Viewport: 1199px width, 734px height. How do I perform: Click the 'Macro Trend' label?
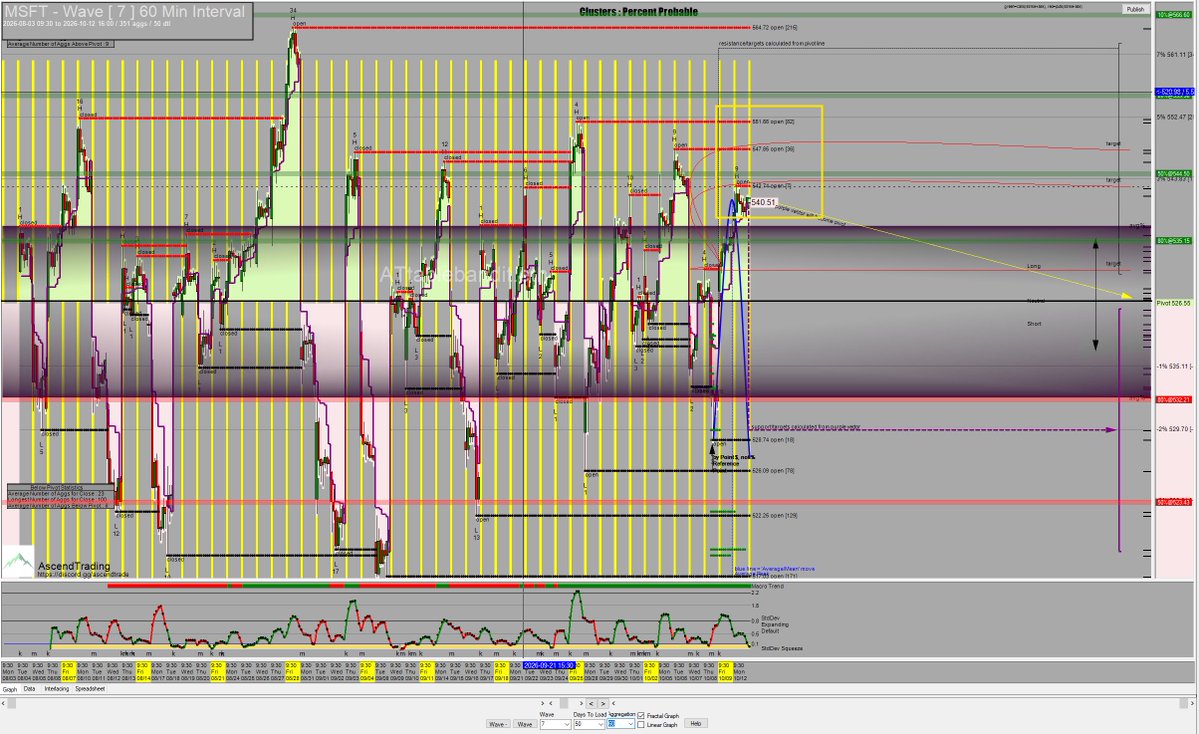[768, 586]
